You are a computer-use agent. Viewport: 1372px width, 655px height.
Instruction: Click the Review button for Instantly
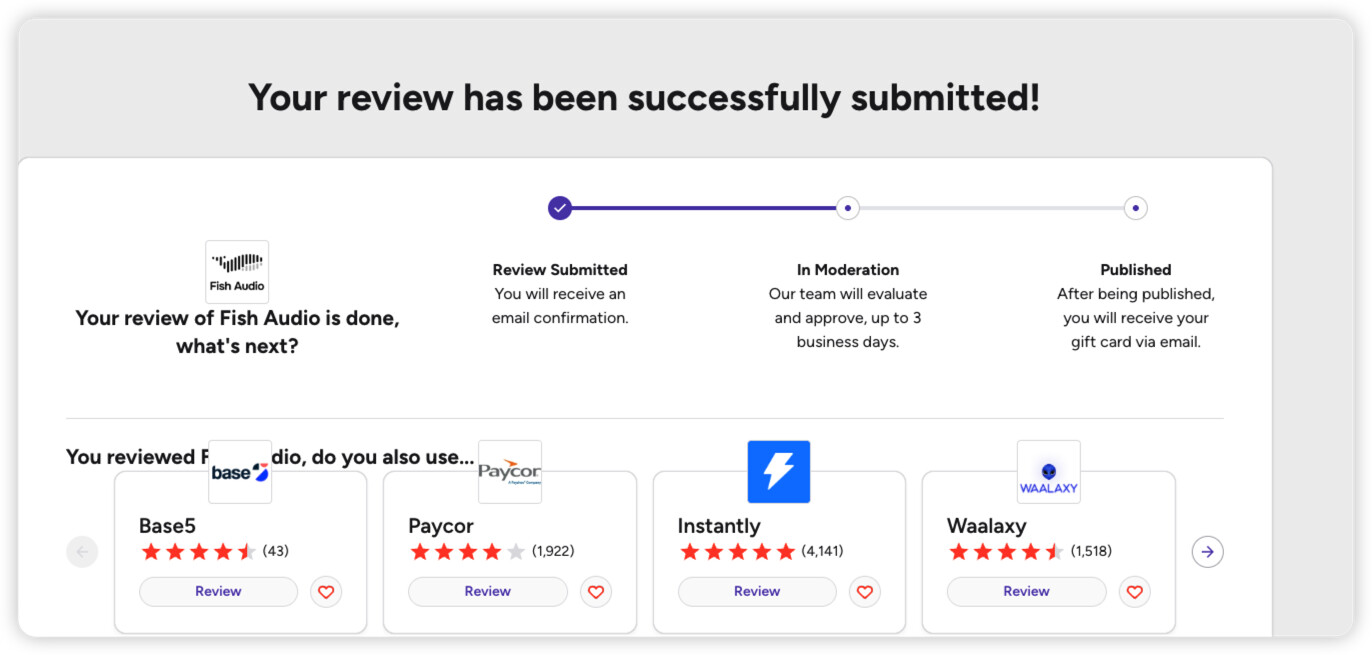tap(757, 591)
